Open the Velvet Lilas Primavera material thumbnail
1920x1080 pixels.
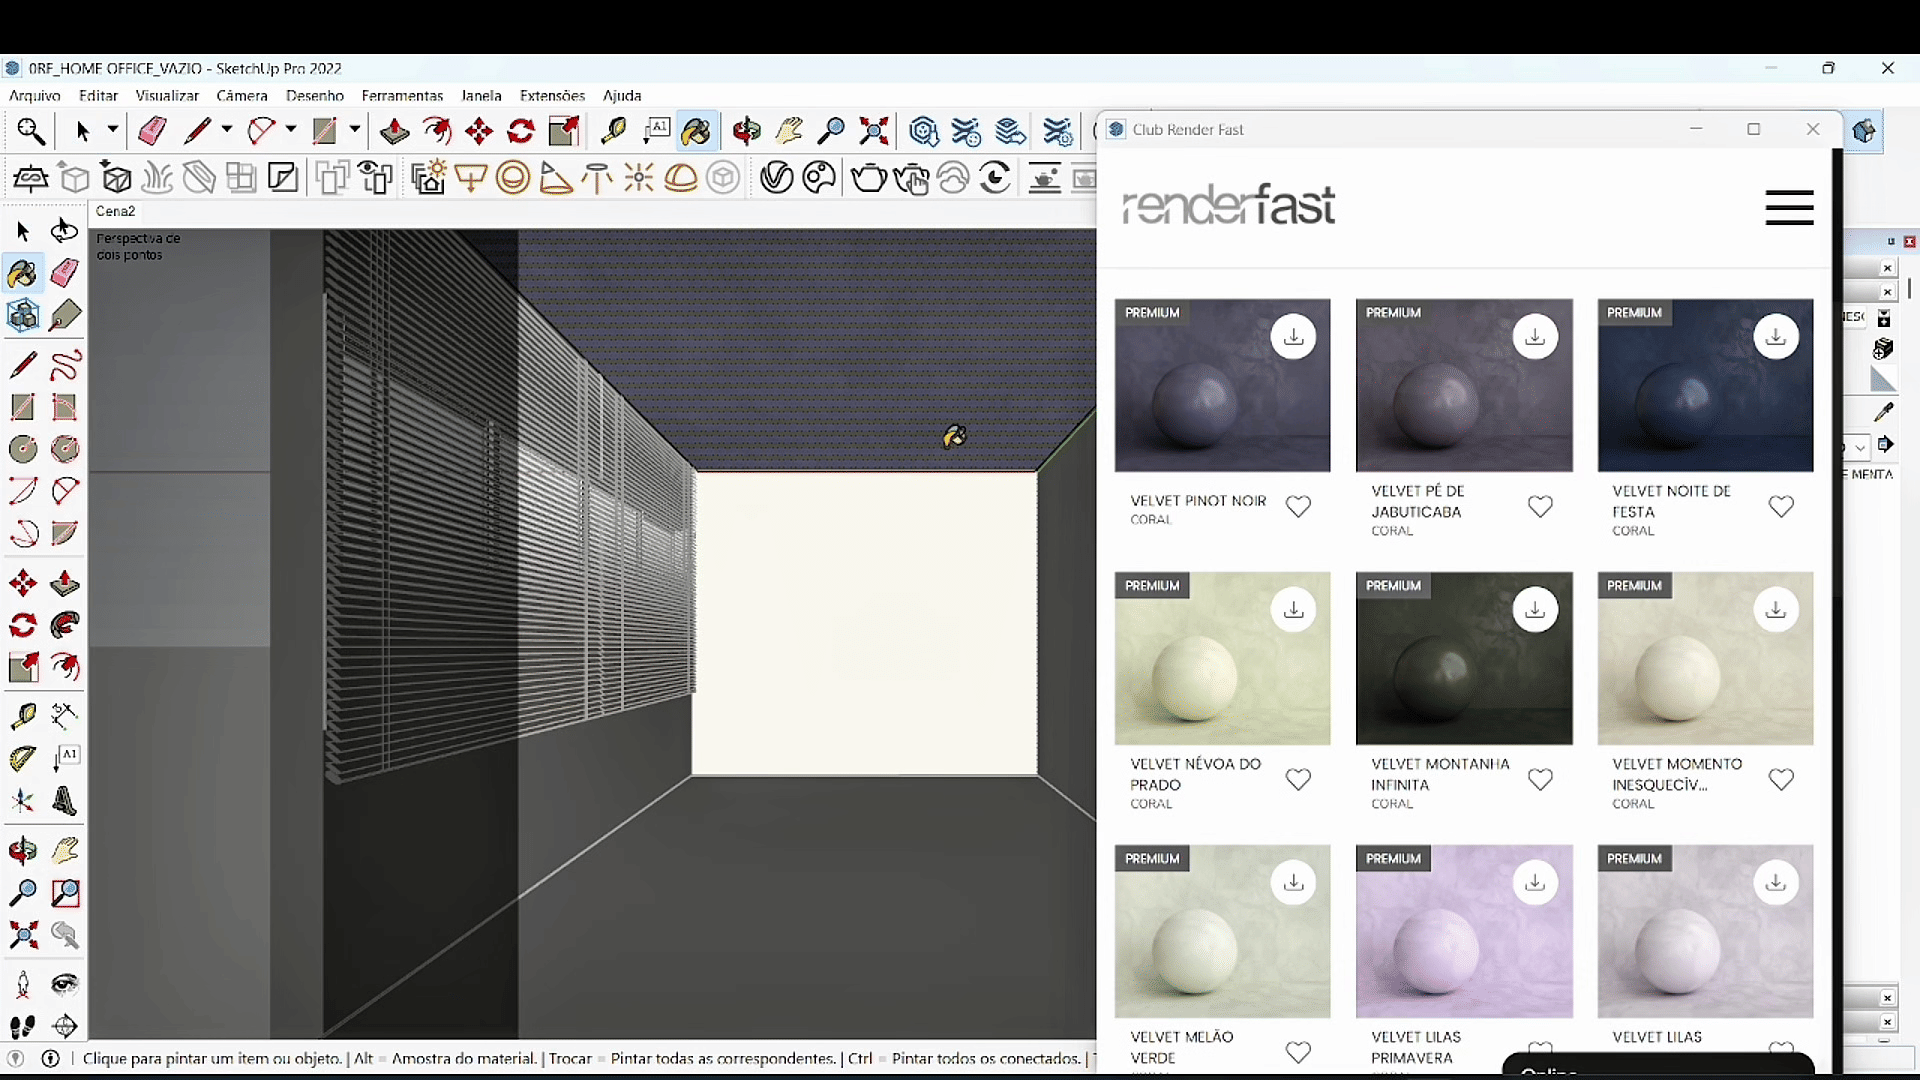(1464, 932)
